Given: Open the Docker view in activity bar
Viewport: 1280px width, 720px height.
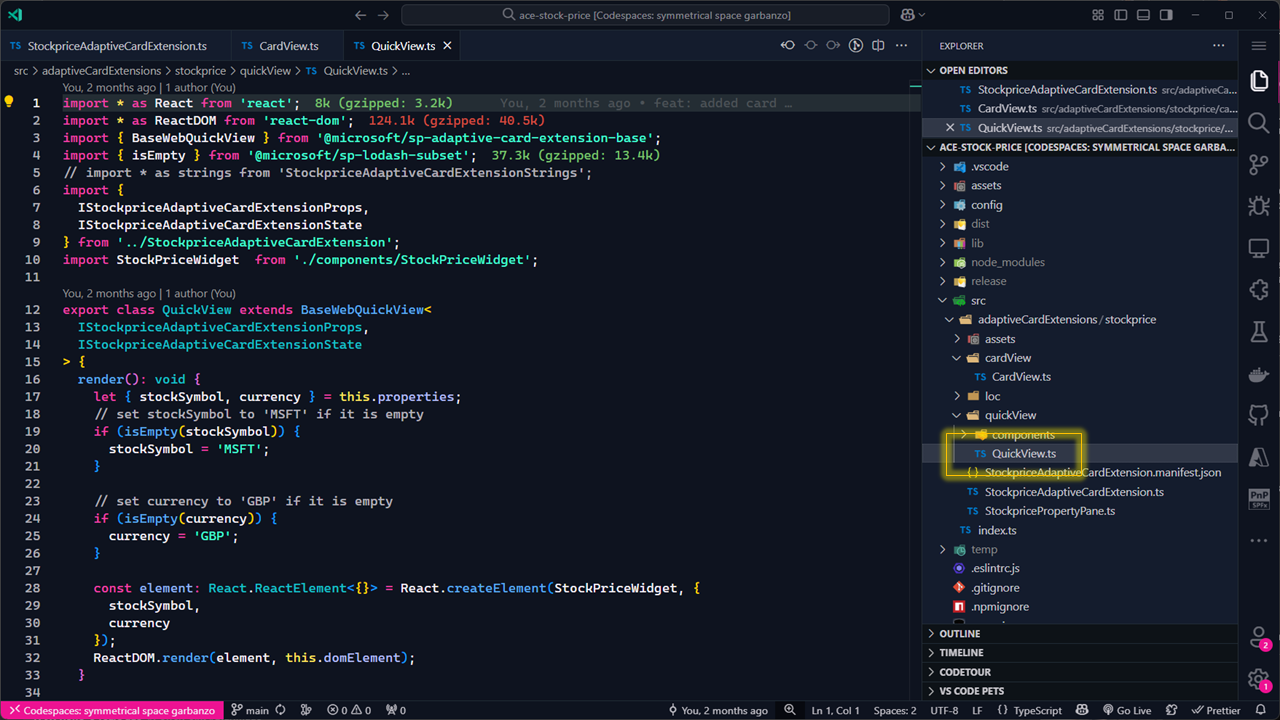Looking at the screenshot, I should coord(1258,374).
